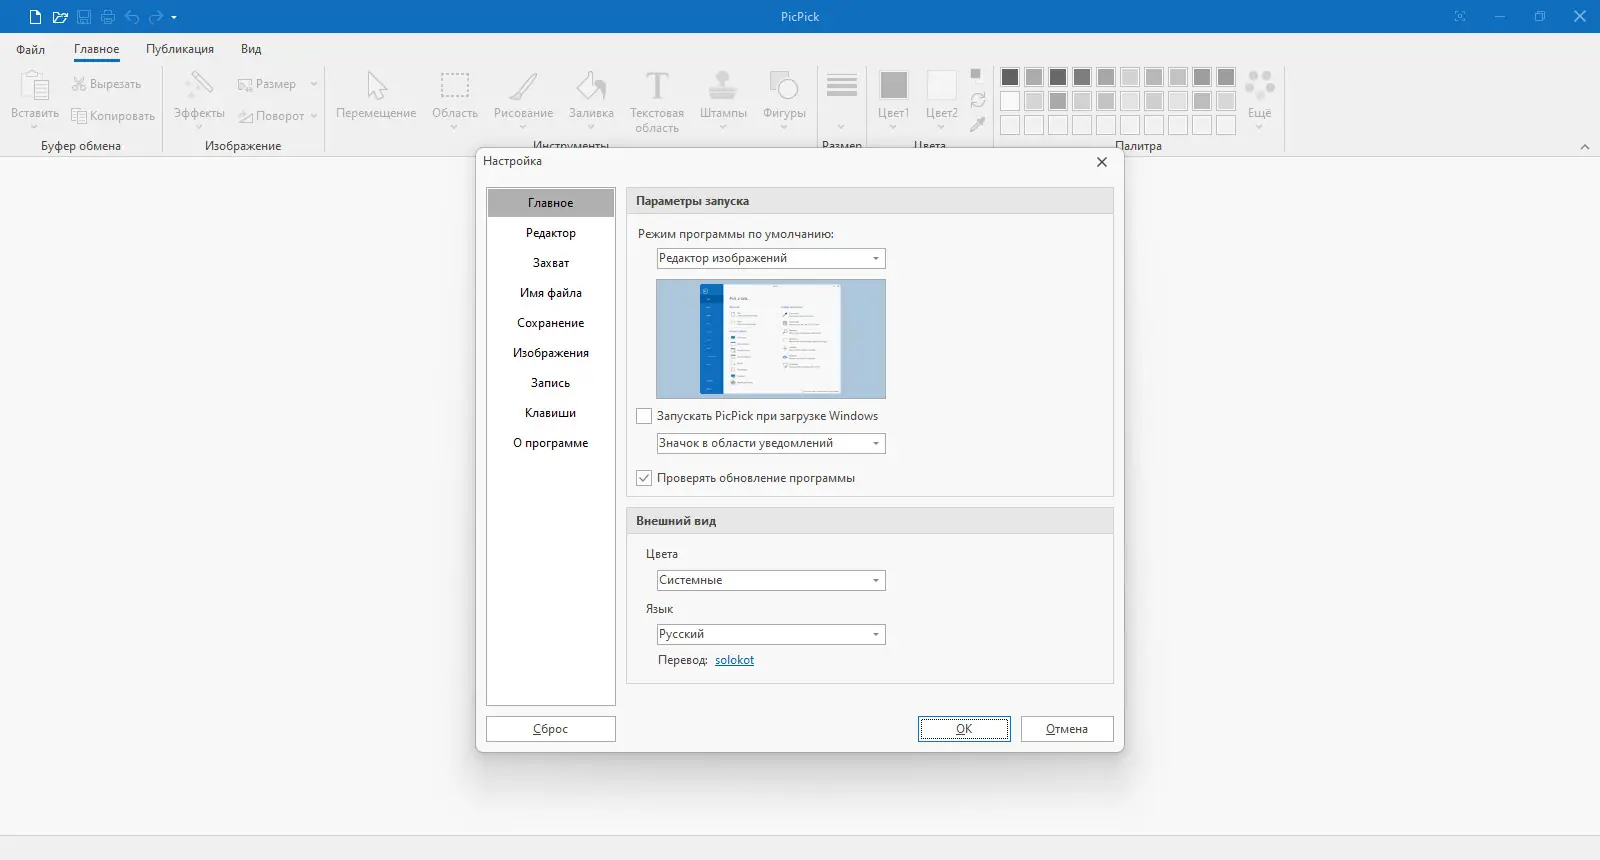Viewport: 1600px width, 860px height.
Task: Enable Запускать PicPick при загрузке Windows
Action: pyautogui.click(x=644, y=416)
